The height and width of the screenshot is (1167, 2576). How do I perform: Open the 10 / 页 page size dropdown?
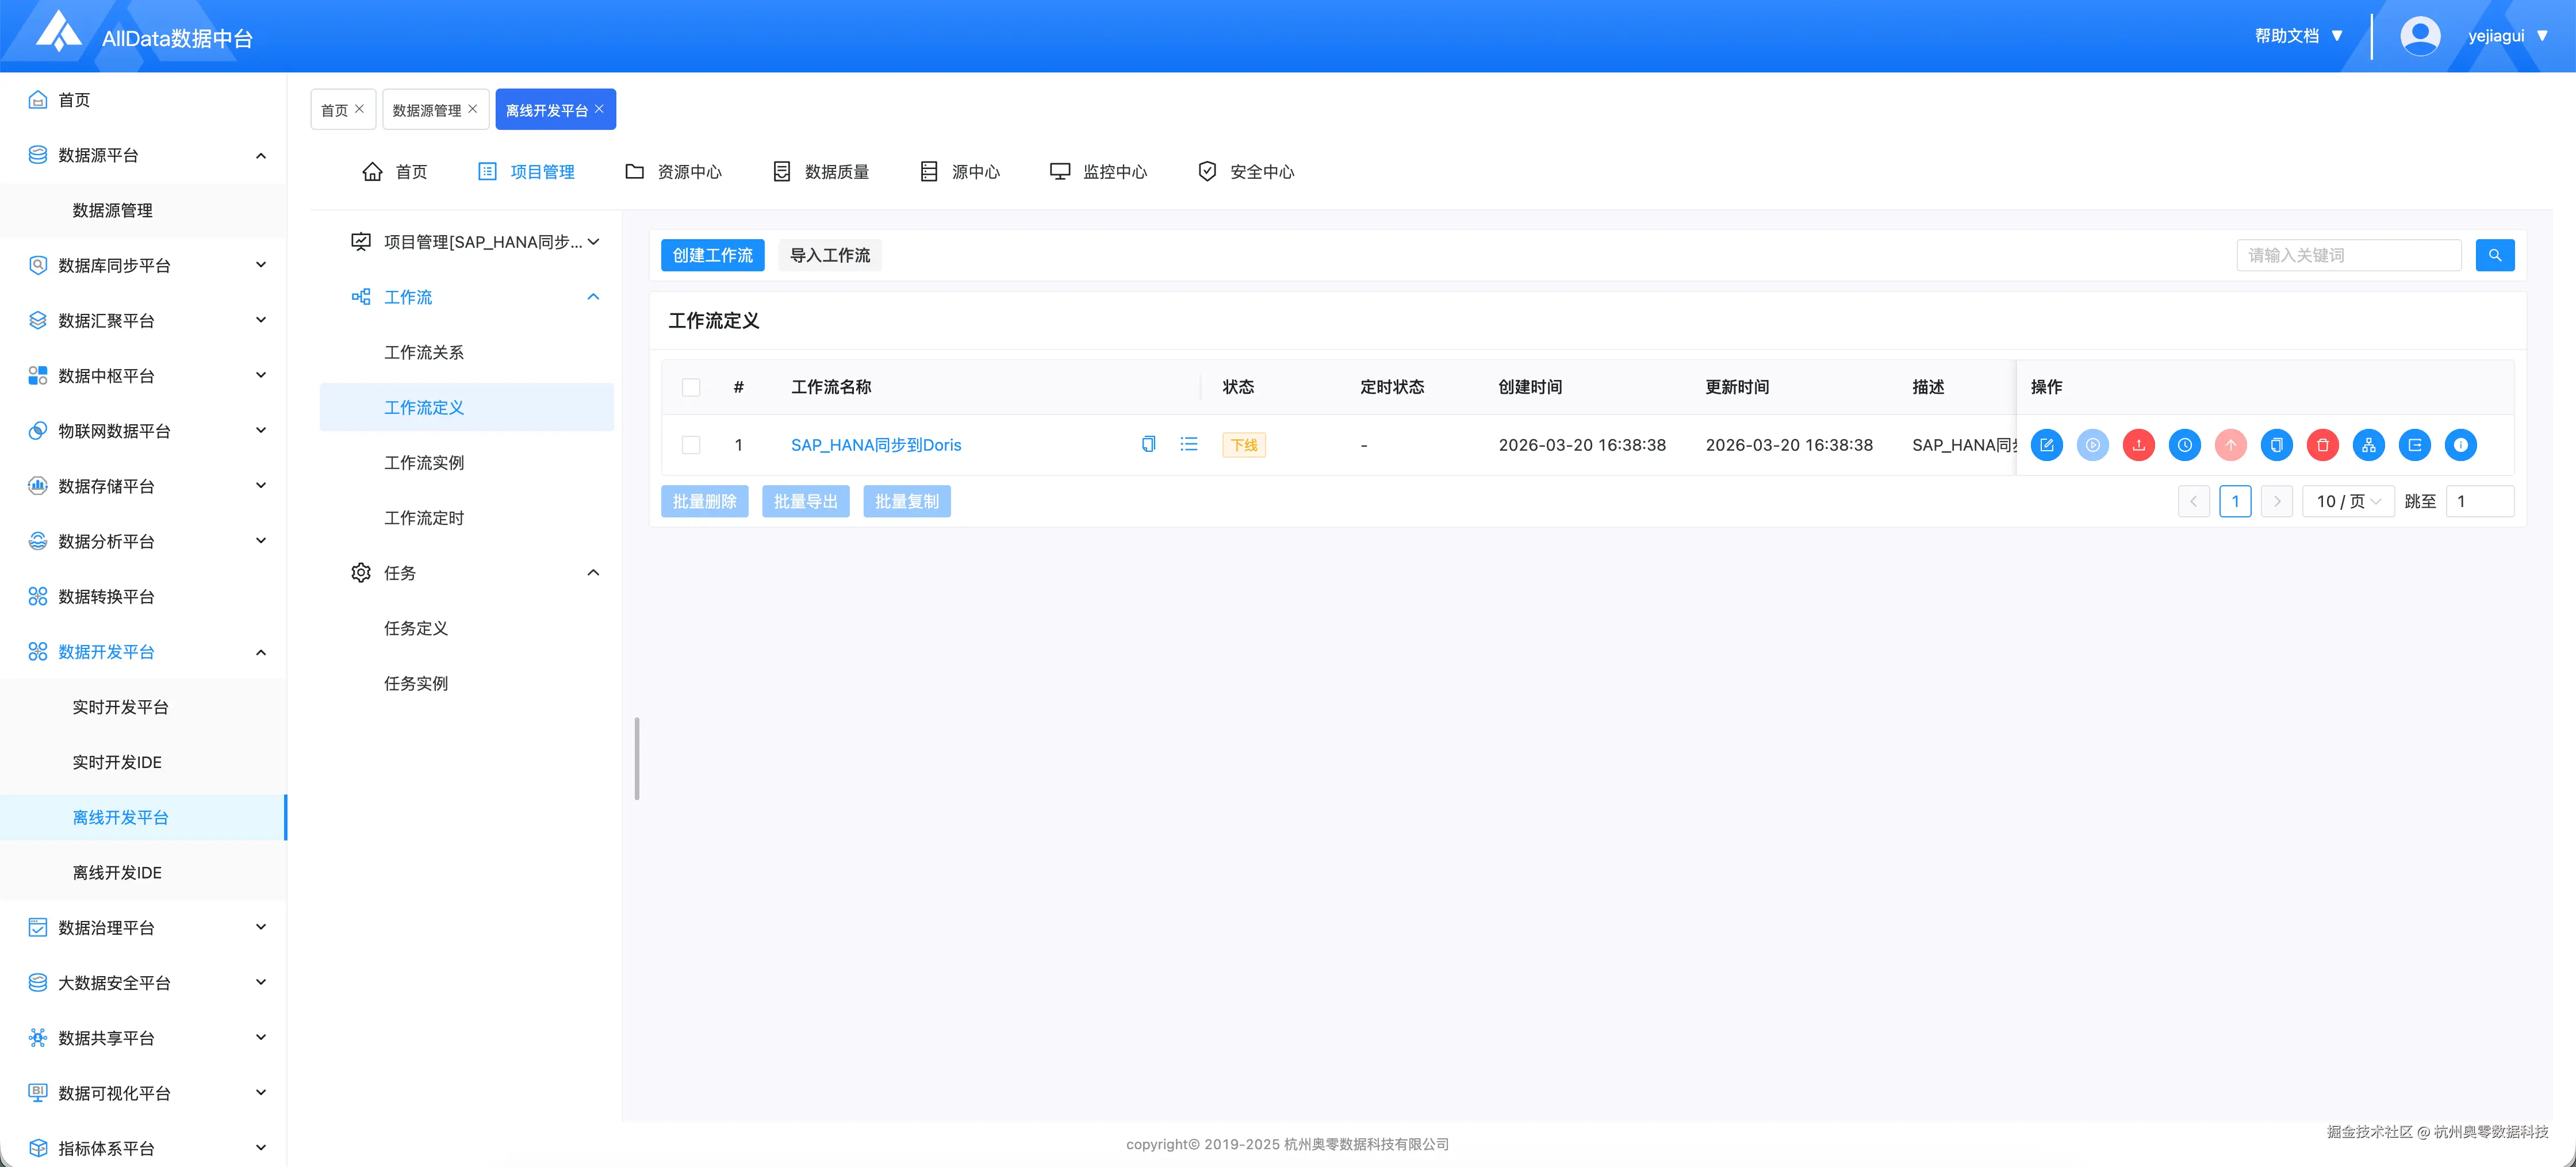(2347, 501)
